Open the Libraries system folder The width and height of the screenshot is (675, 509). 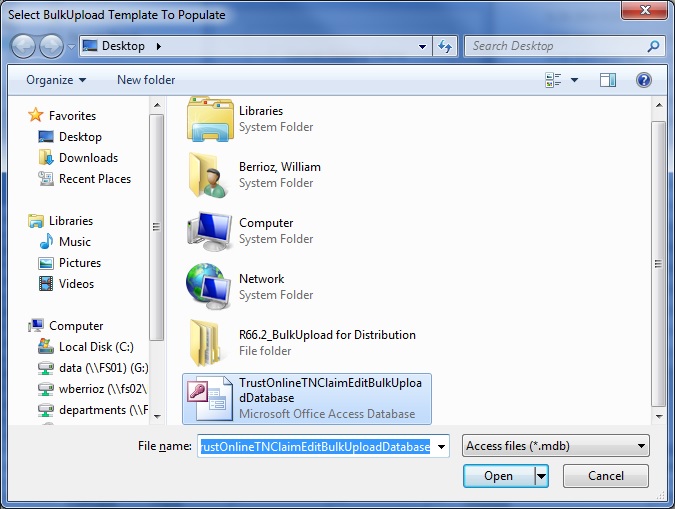(209, 119)
